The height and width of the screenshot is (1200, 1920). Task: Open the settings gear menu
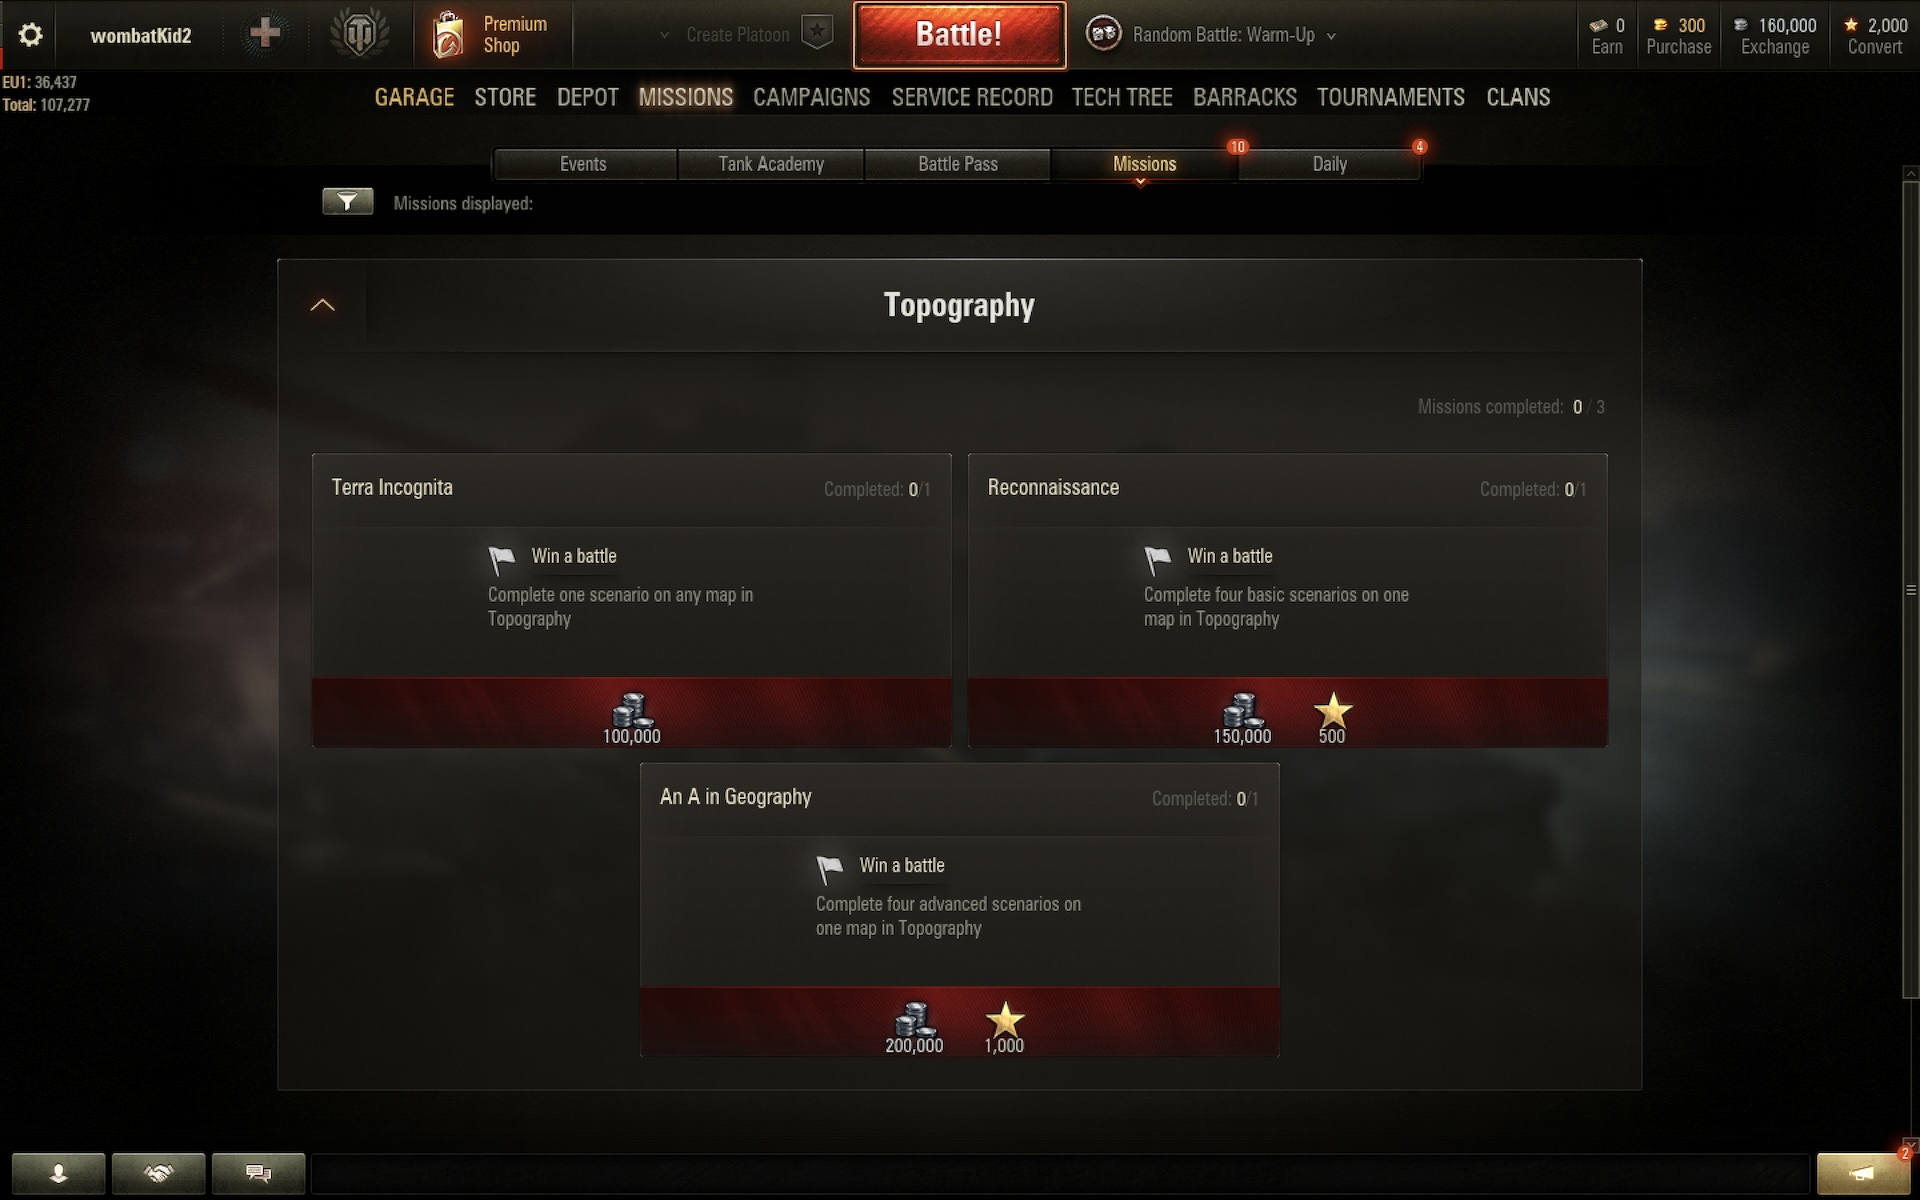click(30, 35)
